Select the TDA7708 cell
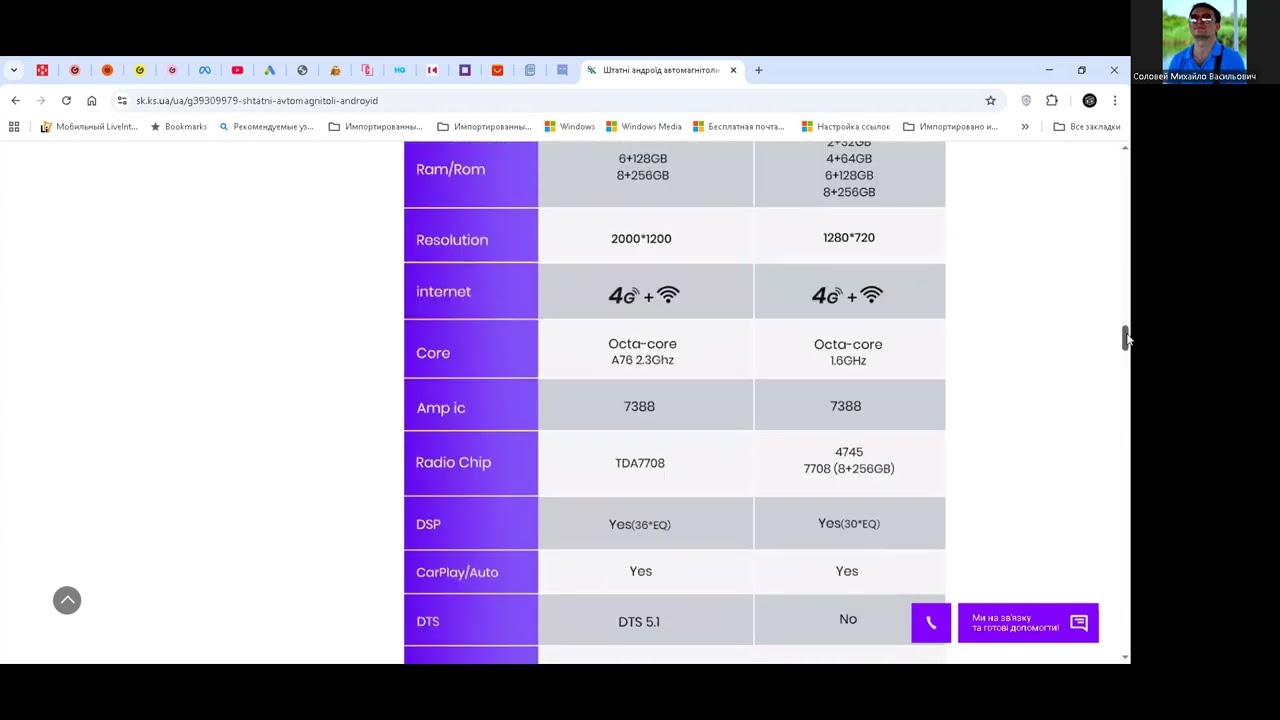 tap(645, 463)
